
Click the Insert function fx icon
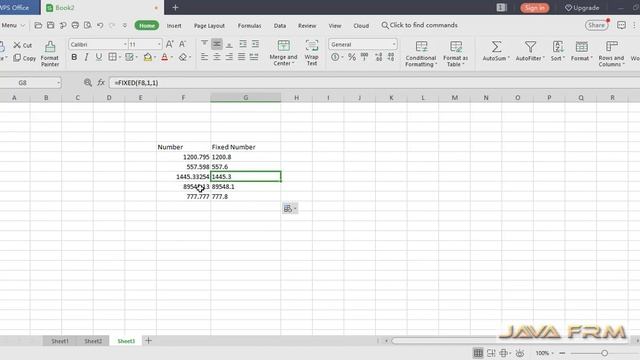(101, 82)
